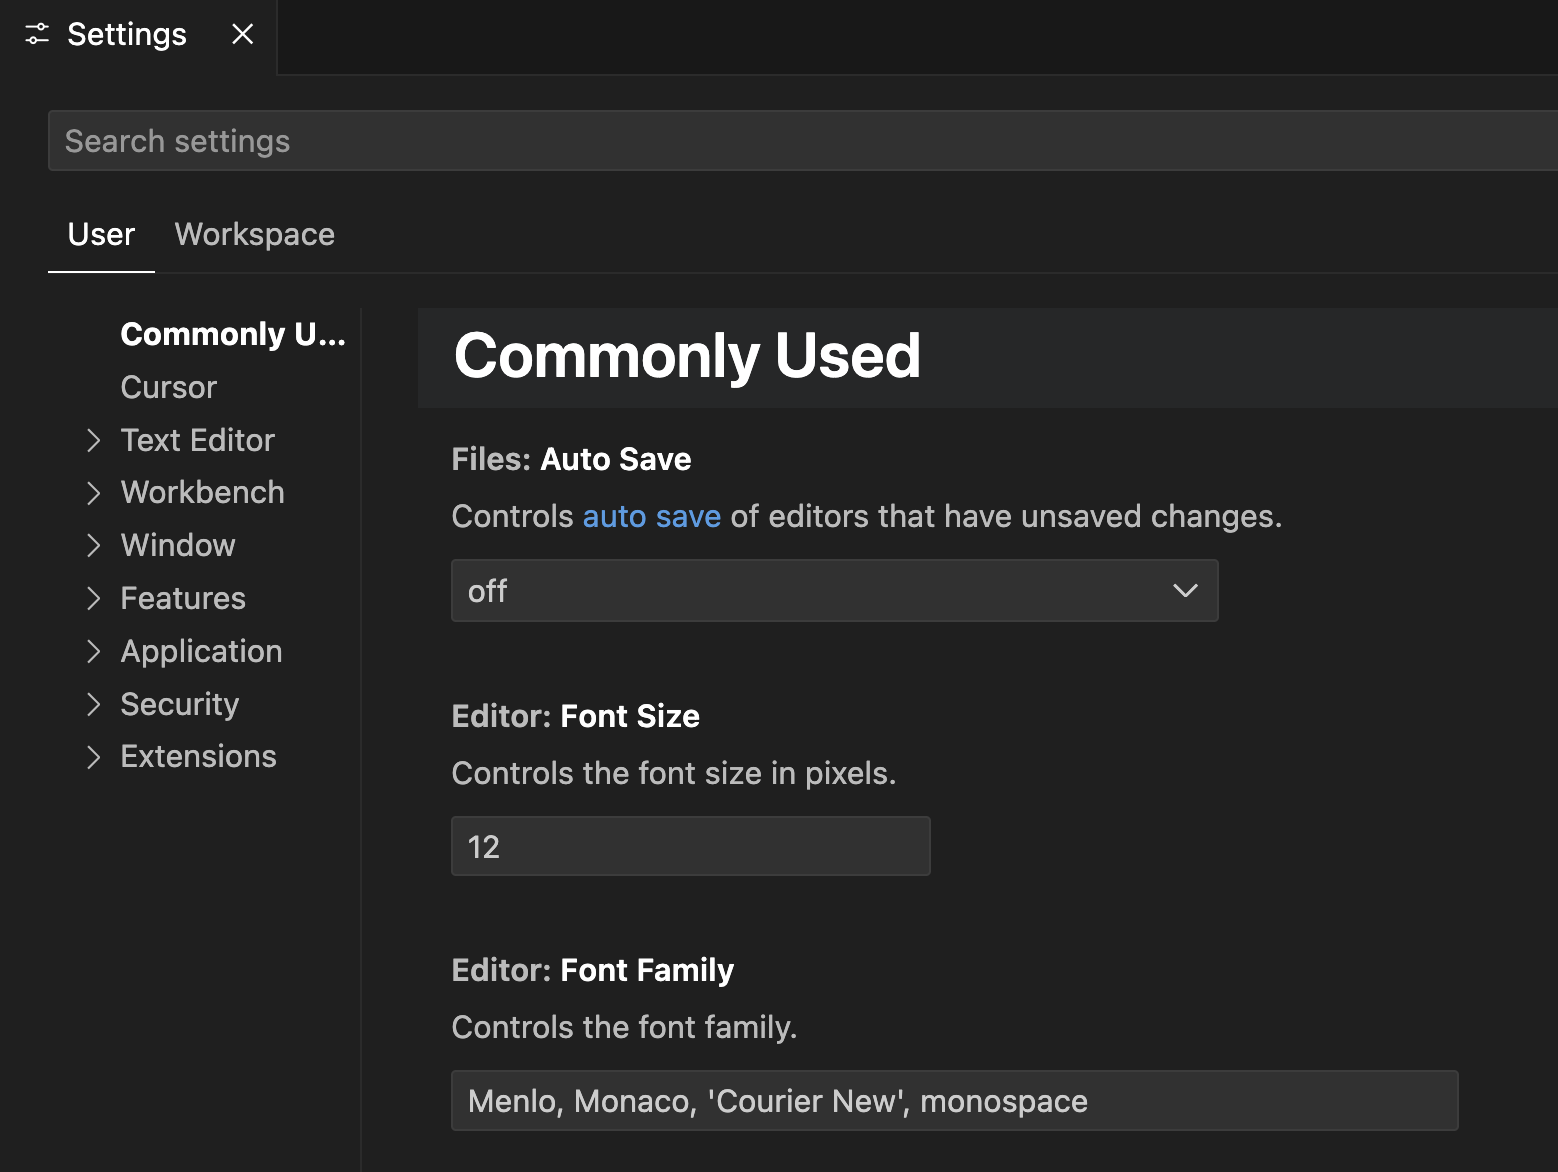1558x1172 pixels.
Task: Expand the Application category chevron
Action: click(93, 651)
